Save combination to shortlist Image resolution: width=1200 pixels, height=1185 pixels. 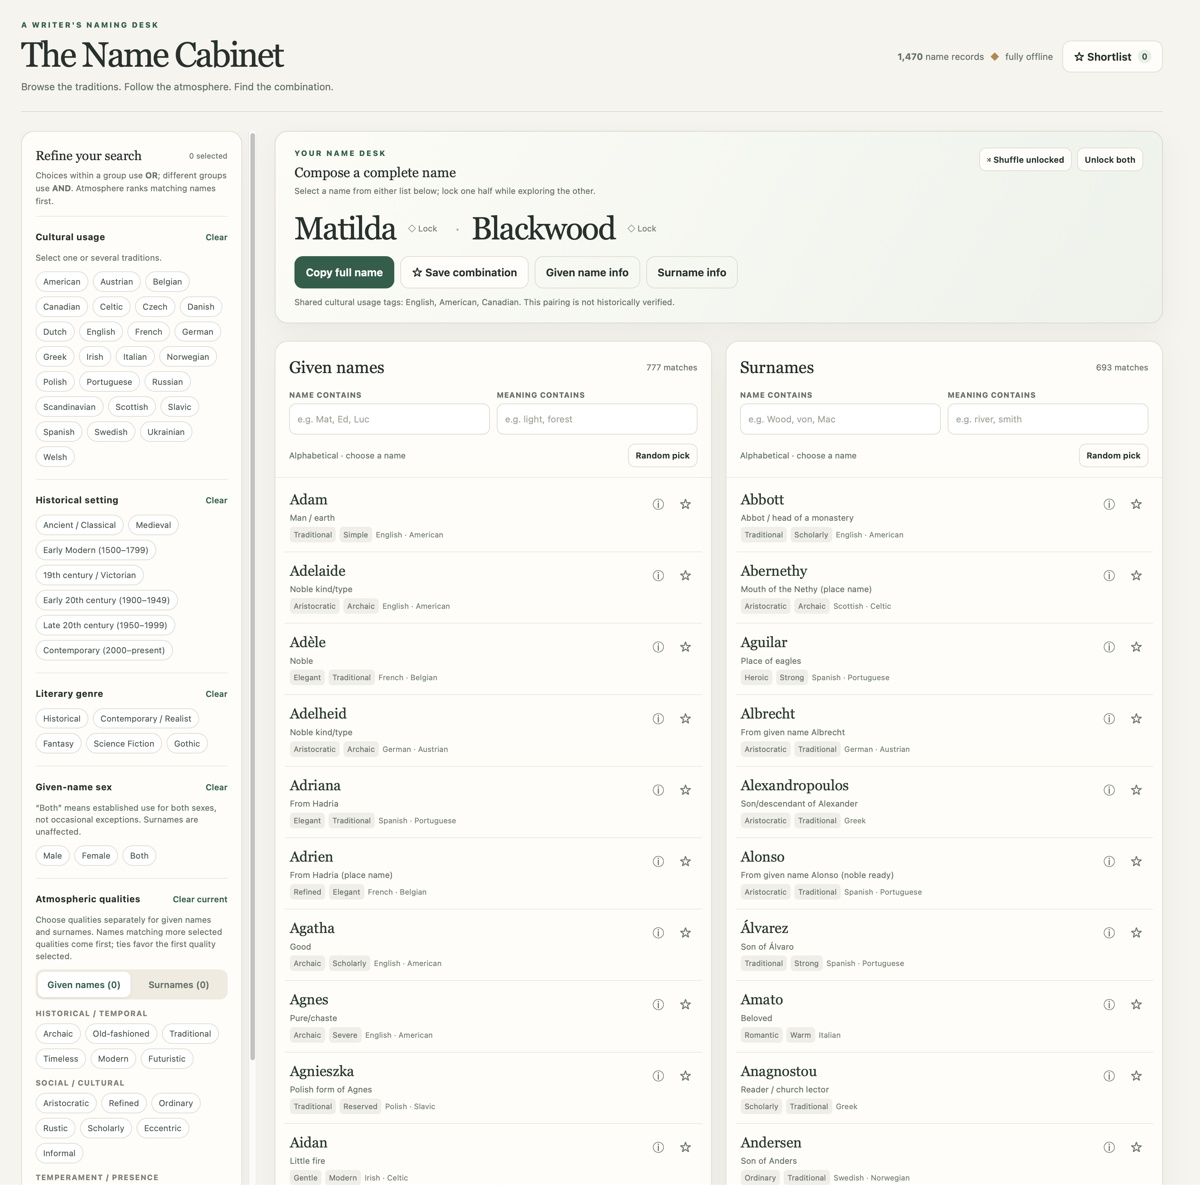coord(465,272)
